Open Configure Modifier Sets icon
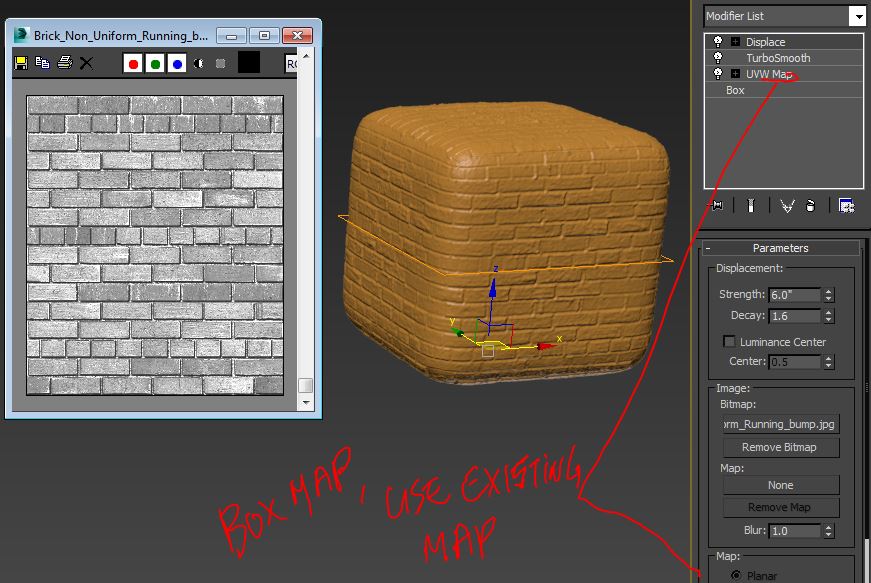The height and width of the screenshot is (583, 871). click(846, 206)
